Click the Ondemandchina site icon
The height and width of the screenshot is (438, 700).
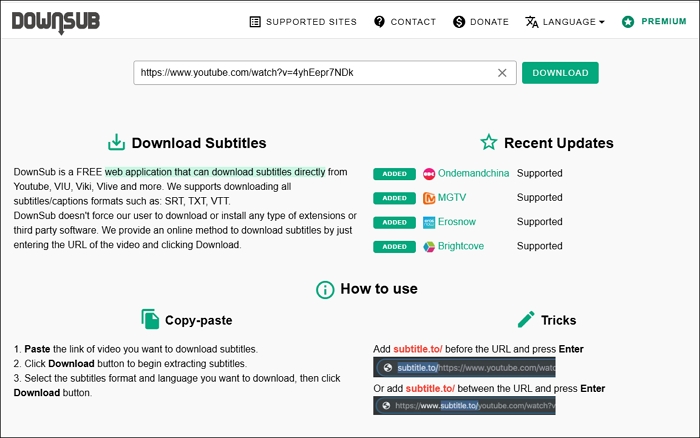429,174
